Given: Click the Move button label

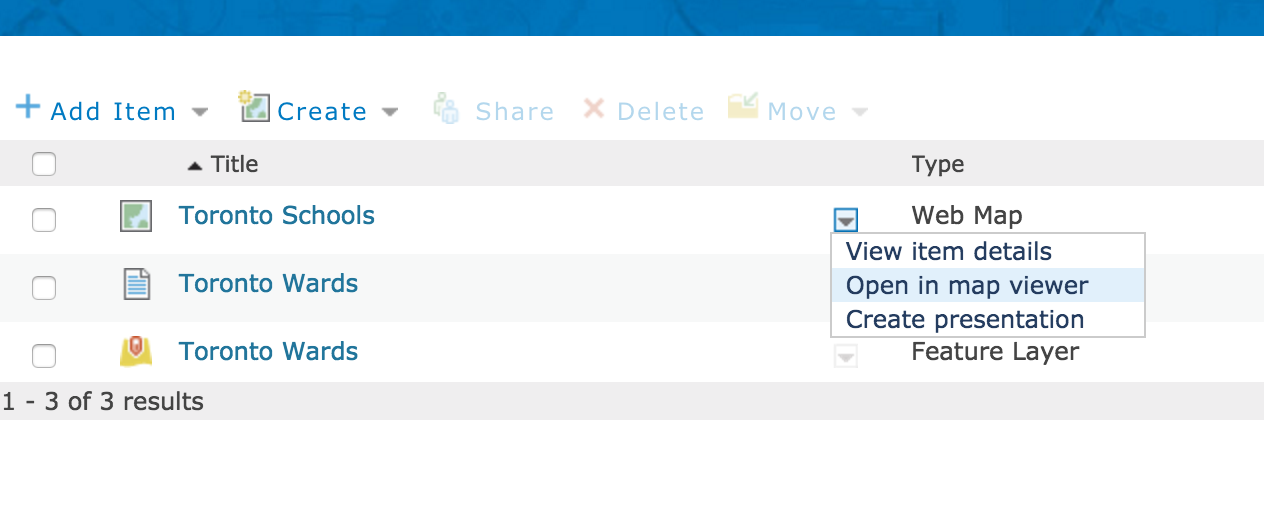Looking at the screenshot, I should 802,111.
